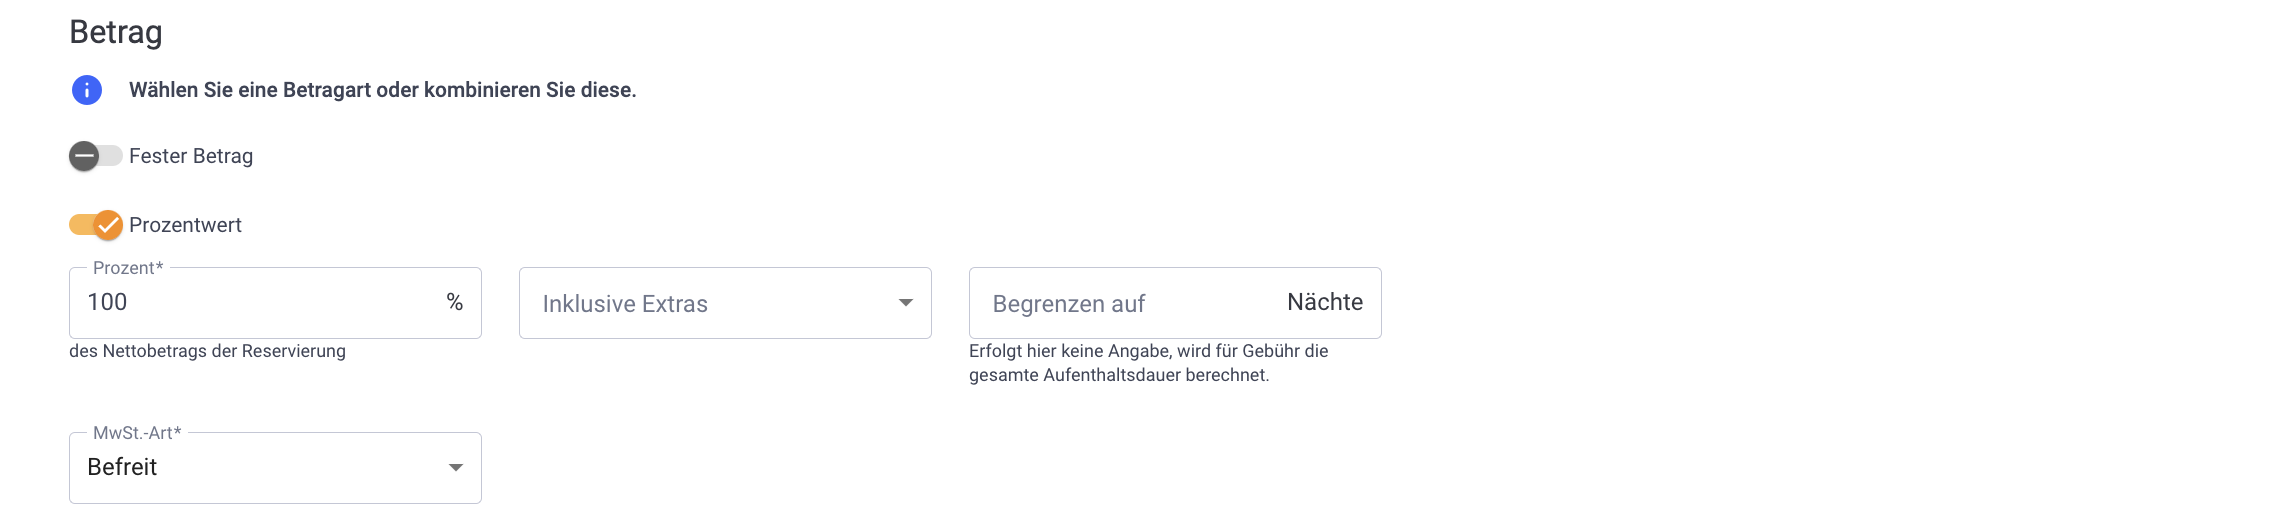Click the percent sign suffix icon
Screen dimensions: 2294x532
click(x=455, y=302)
